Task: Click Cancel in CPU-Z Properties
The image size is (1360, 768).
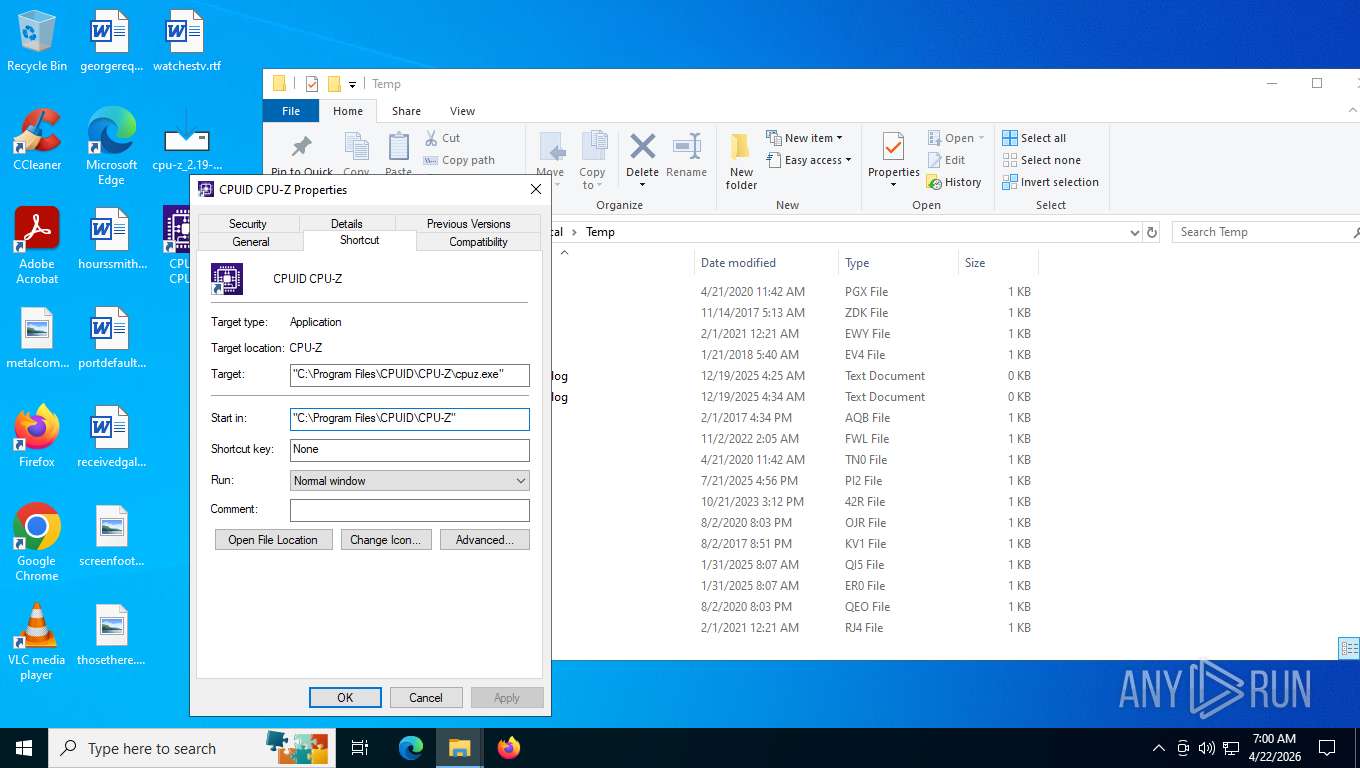Action: (426, 698)
